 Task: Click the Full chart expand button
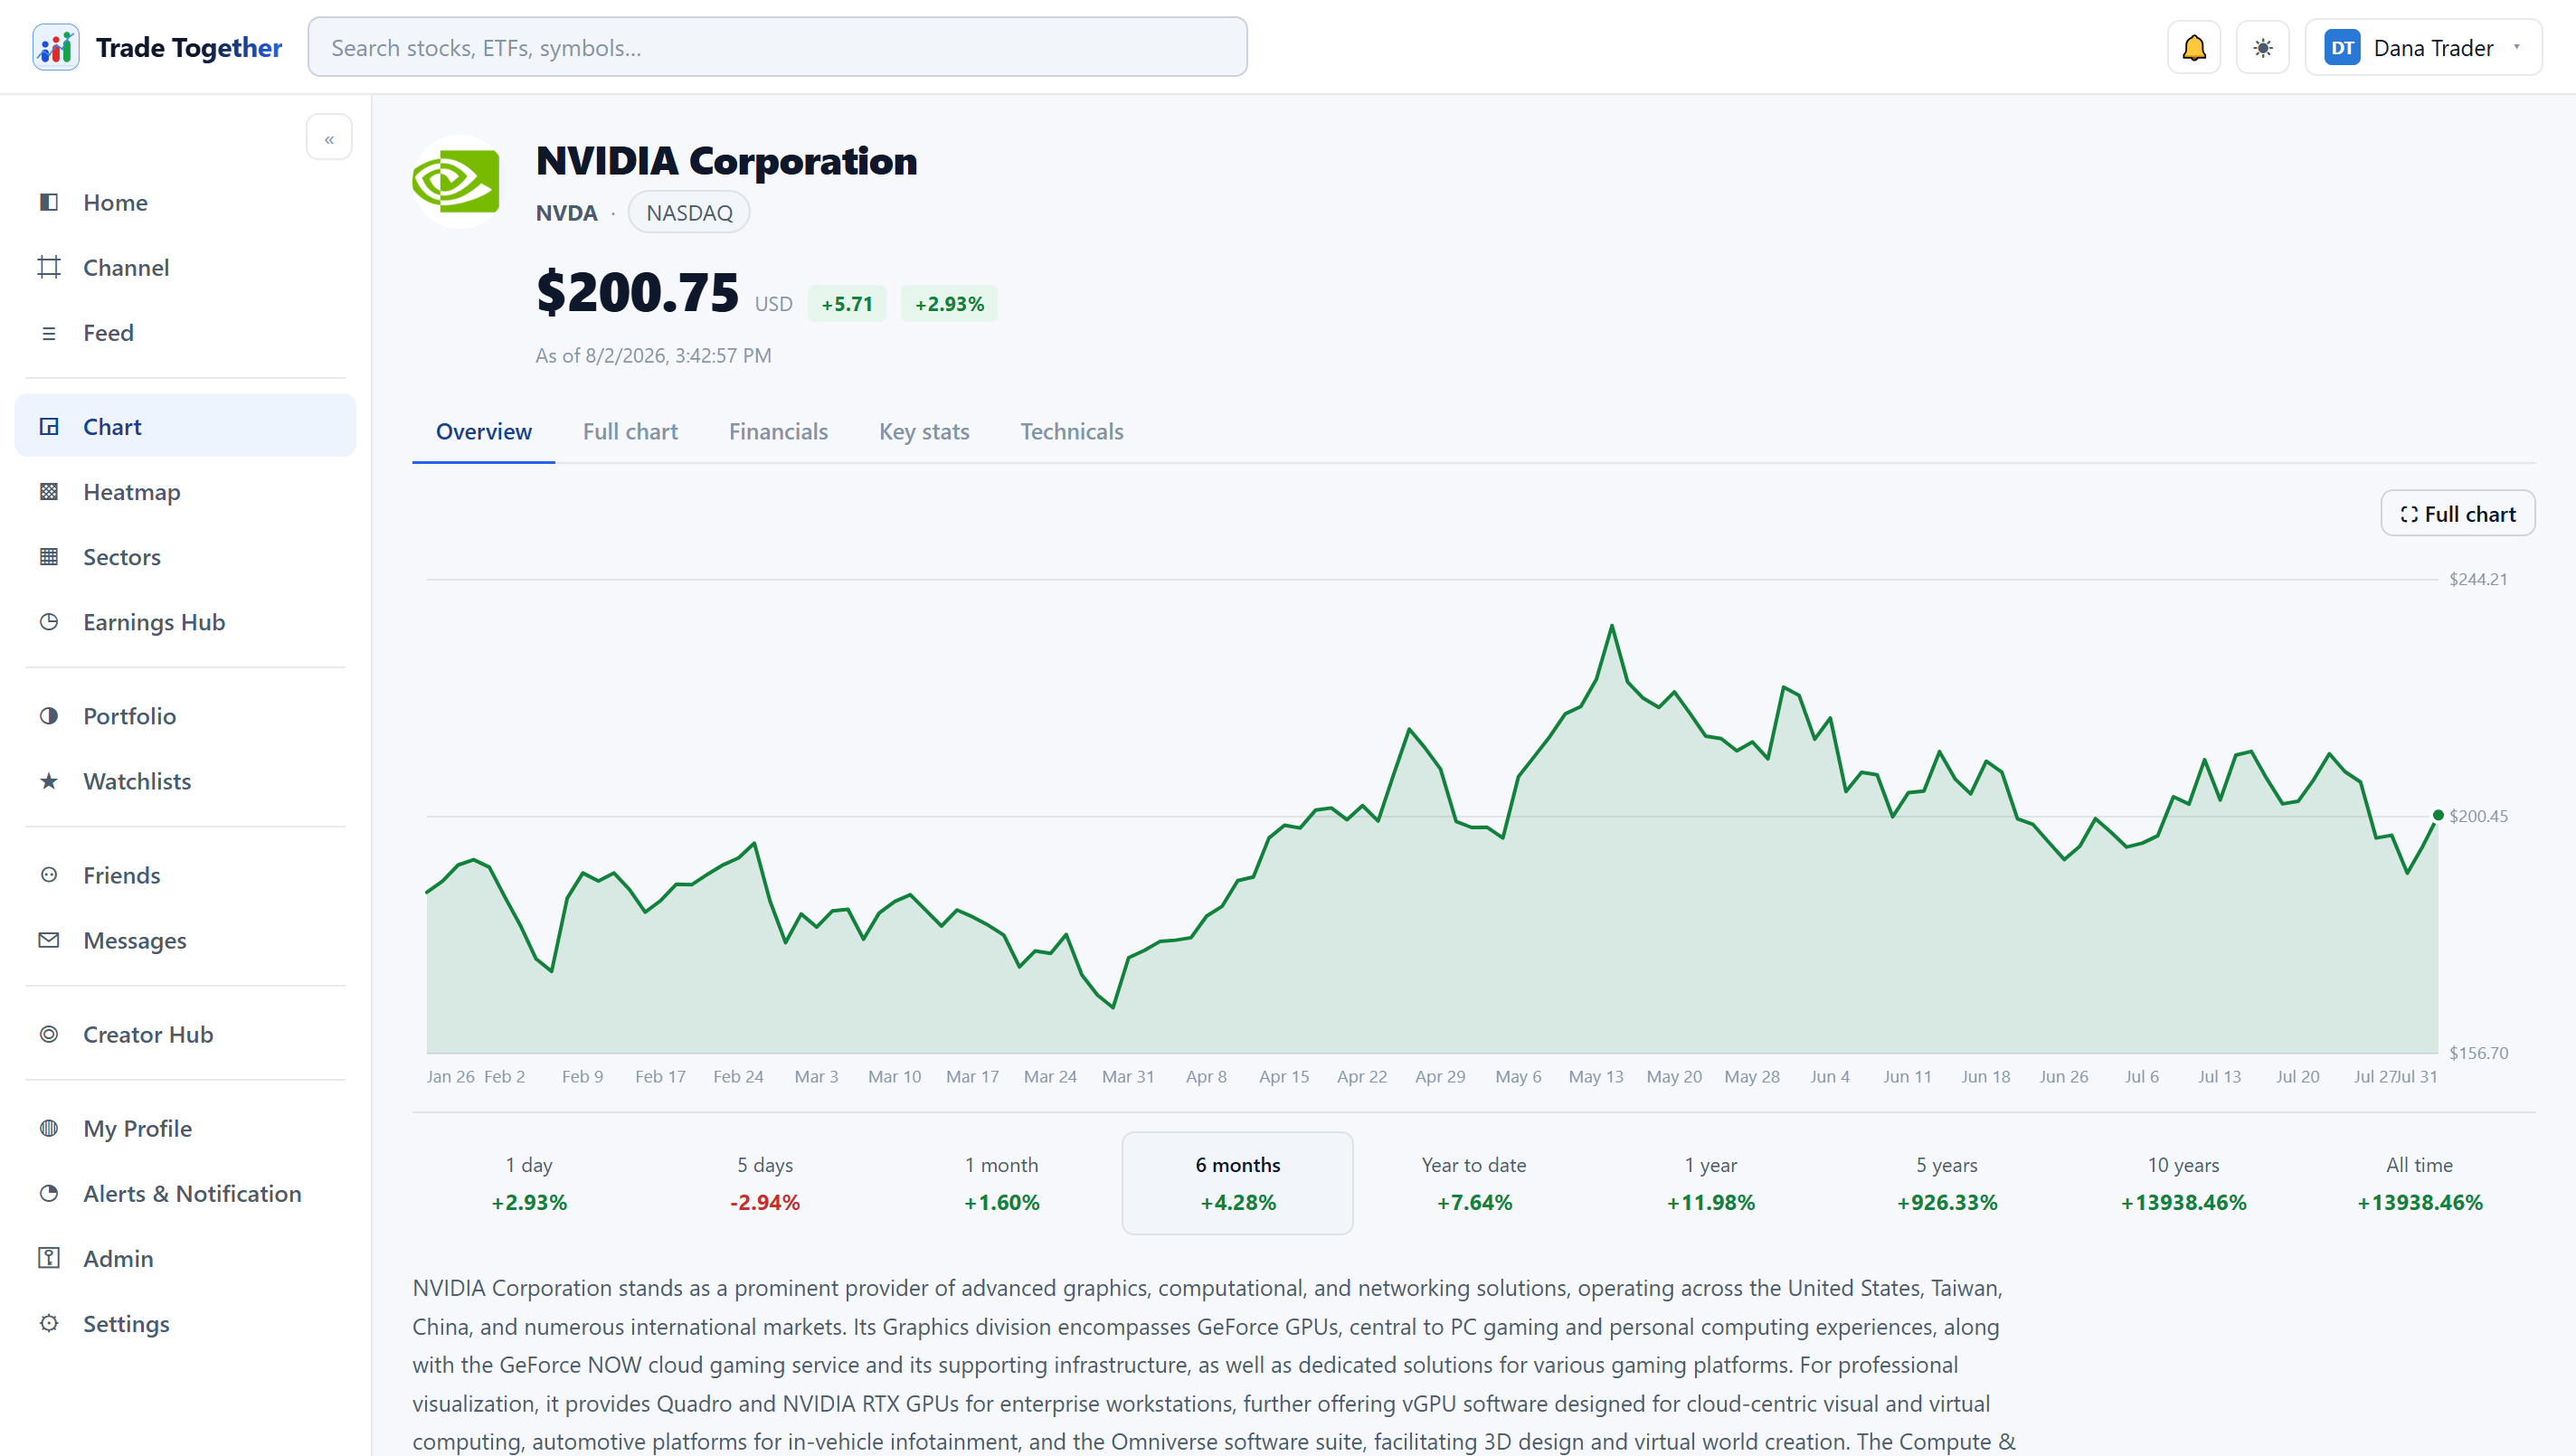point(2457,514)
